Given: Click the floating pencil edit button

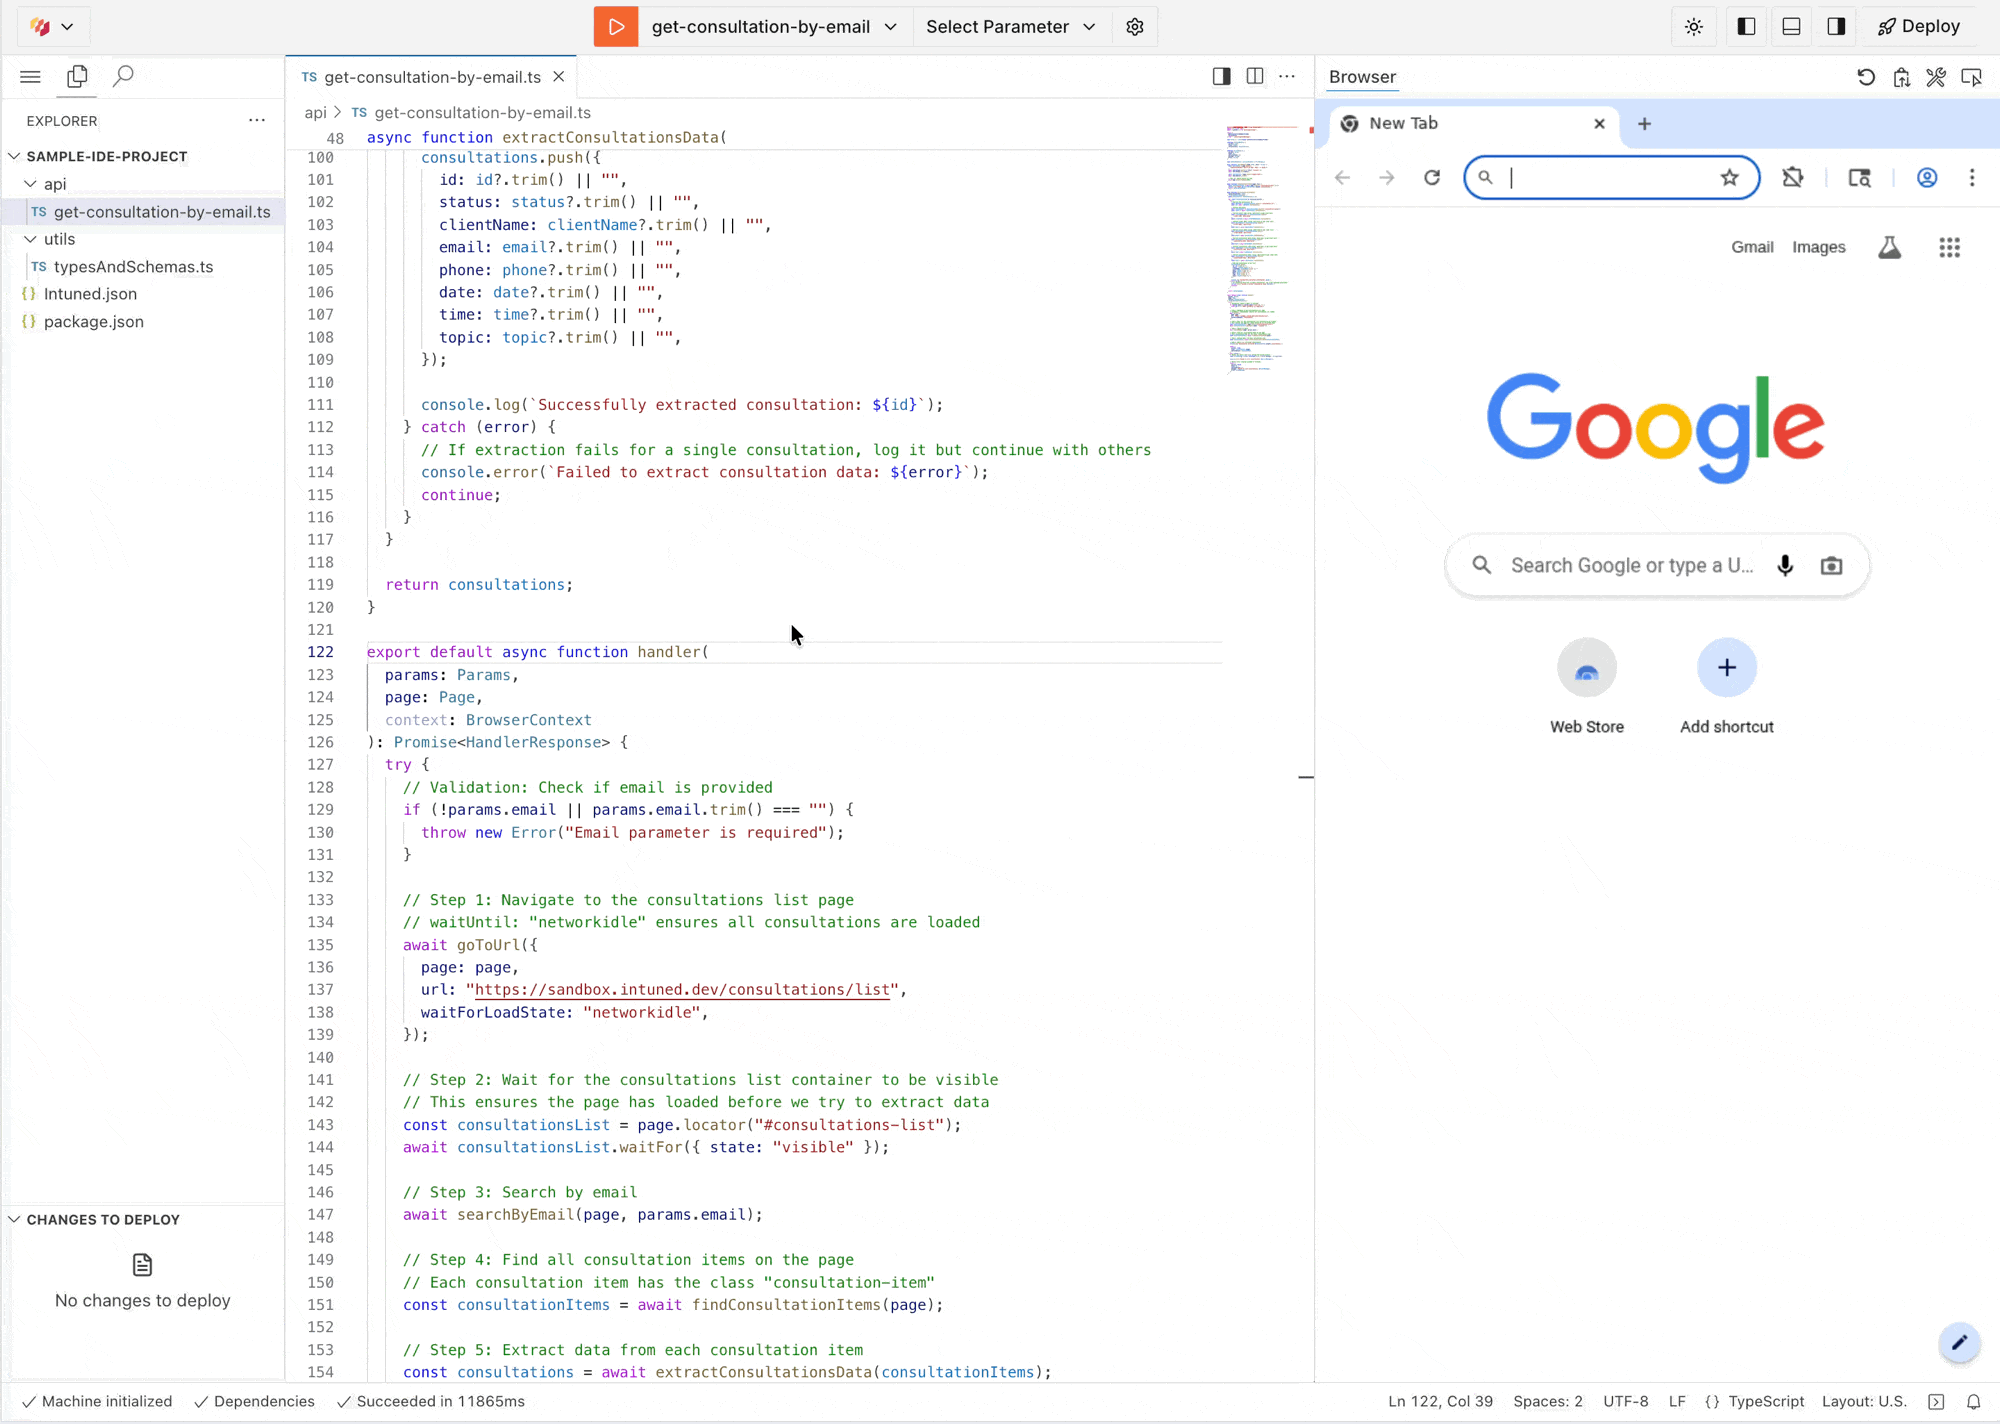Looking at the screenshot, I should pyautogui.click(x=1959, y=1344).
